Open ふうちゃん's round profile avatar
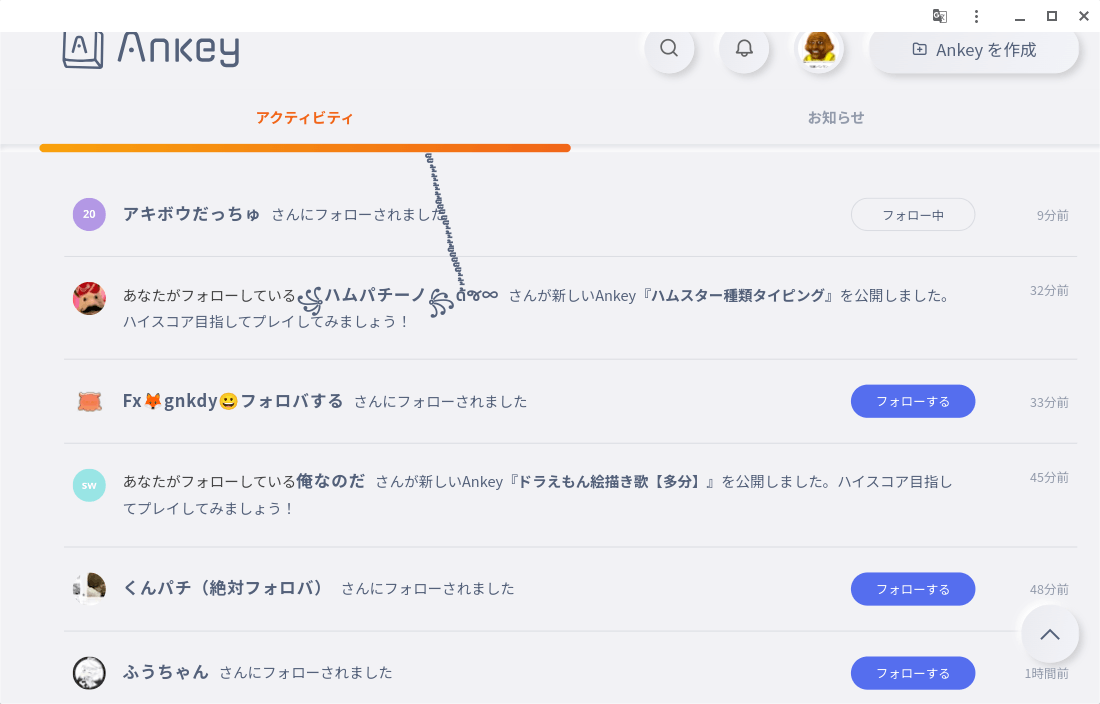Viewport: 1100px width, 704px height. [89, 673]
